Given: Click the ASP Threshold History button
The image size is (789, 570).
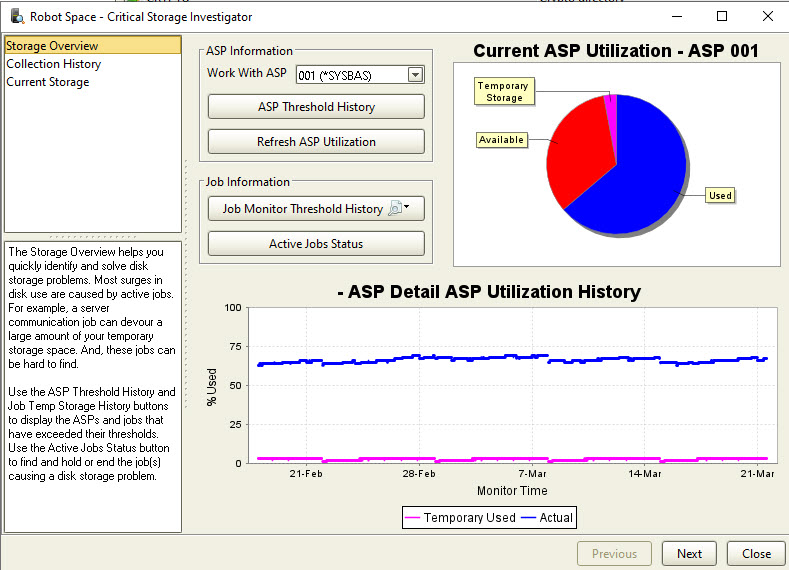Looking at the screenshot, I should [316, 107].
